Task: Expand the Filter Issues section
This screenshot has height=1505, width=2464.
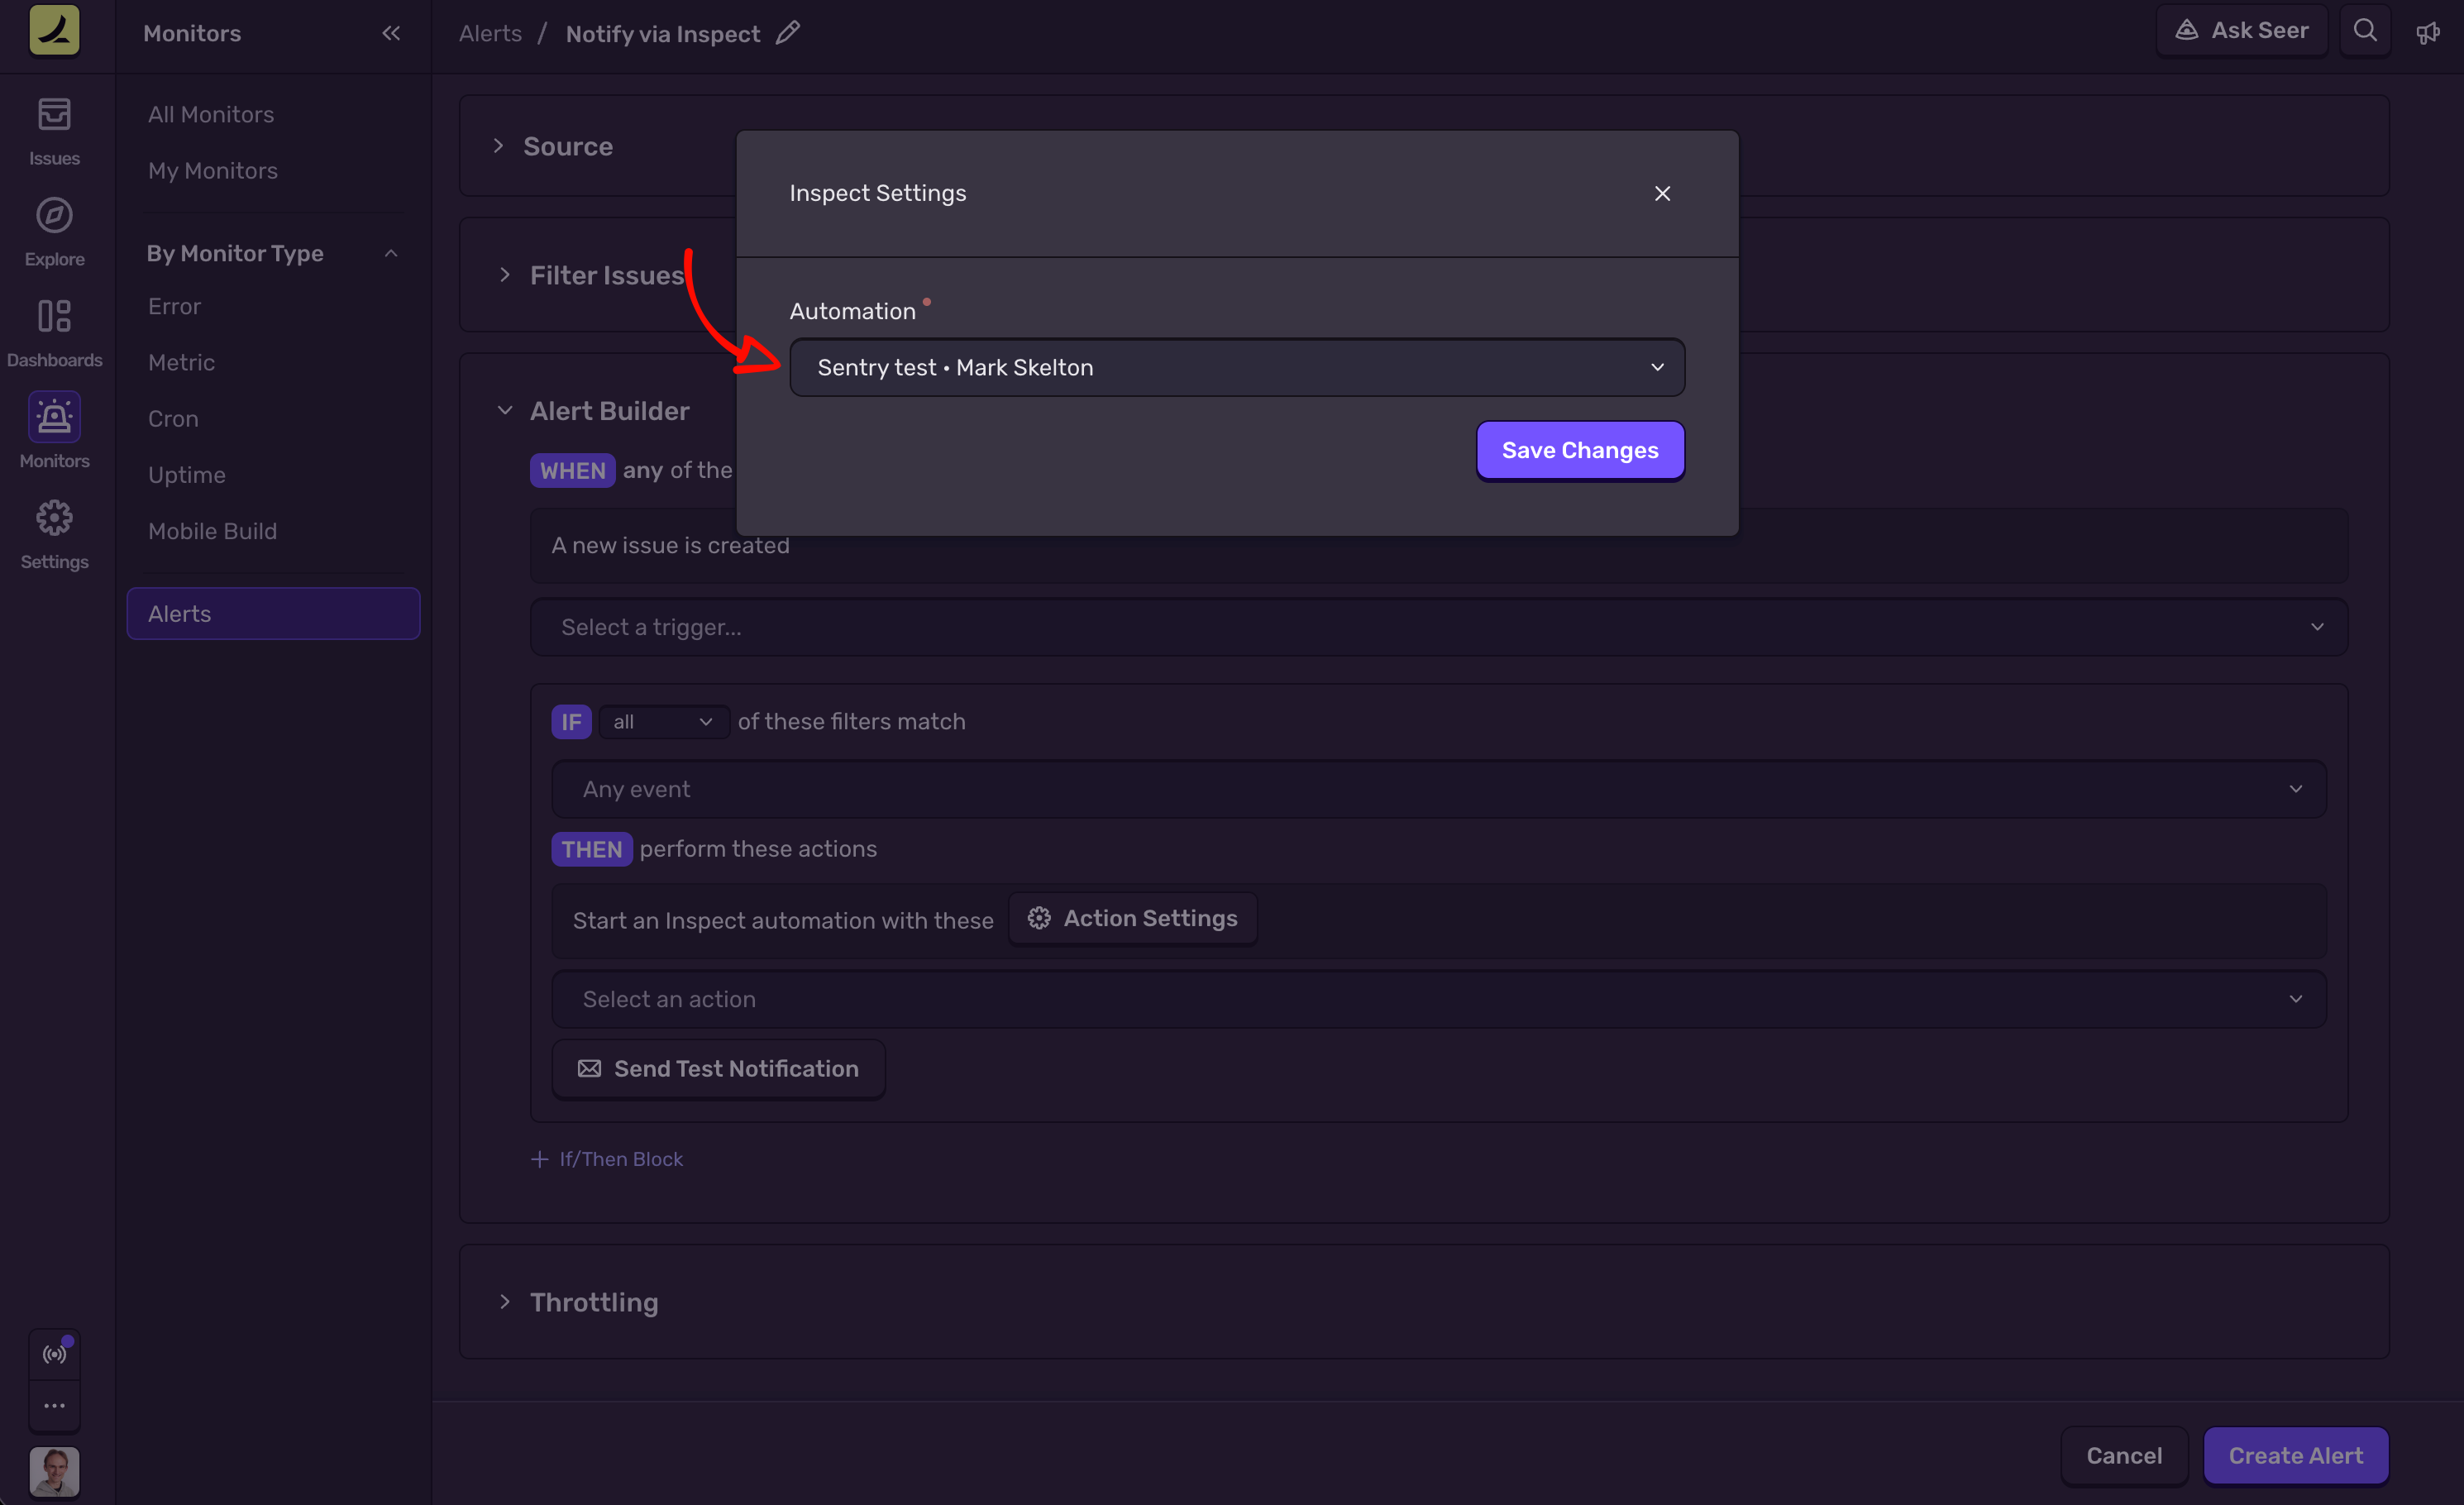Action: coord(505,275)
